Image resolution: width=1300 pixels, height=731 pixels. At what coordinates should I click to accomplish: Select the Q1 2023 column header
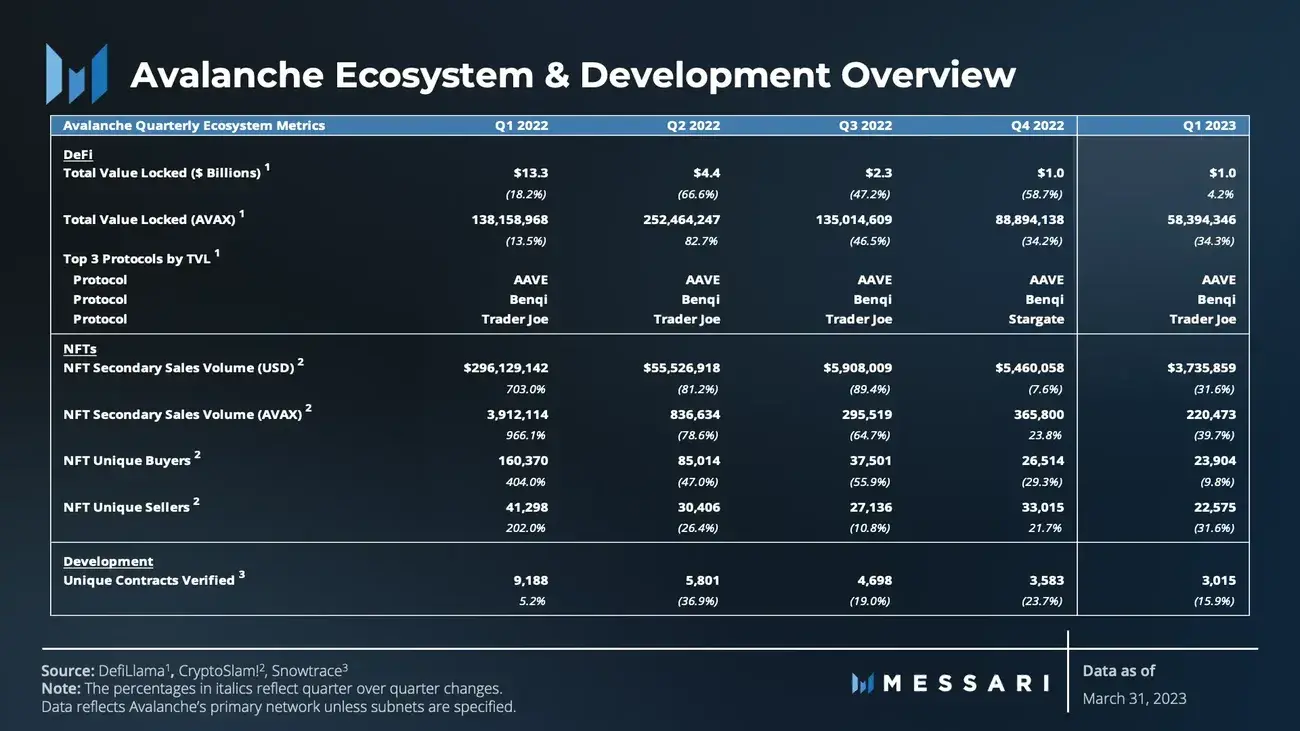coord(1207,126)
